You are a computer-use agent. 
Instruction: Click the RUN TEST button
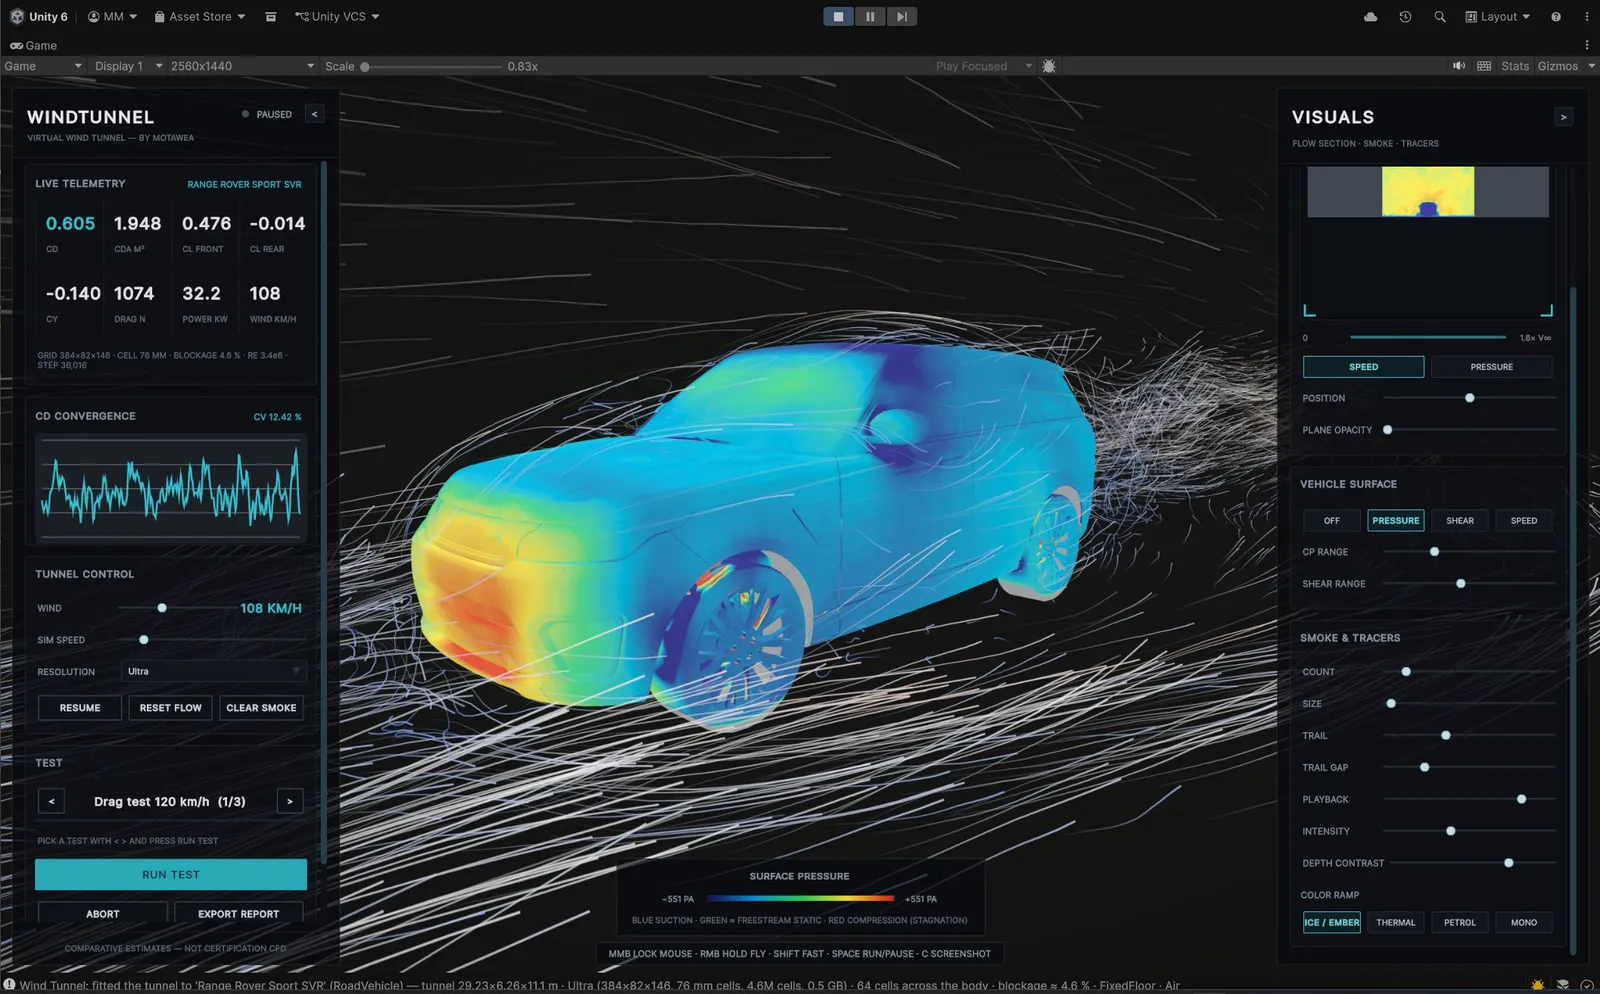click(171, 875)
